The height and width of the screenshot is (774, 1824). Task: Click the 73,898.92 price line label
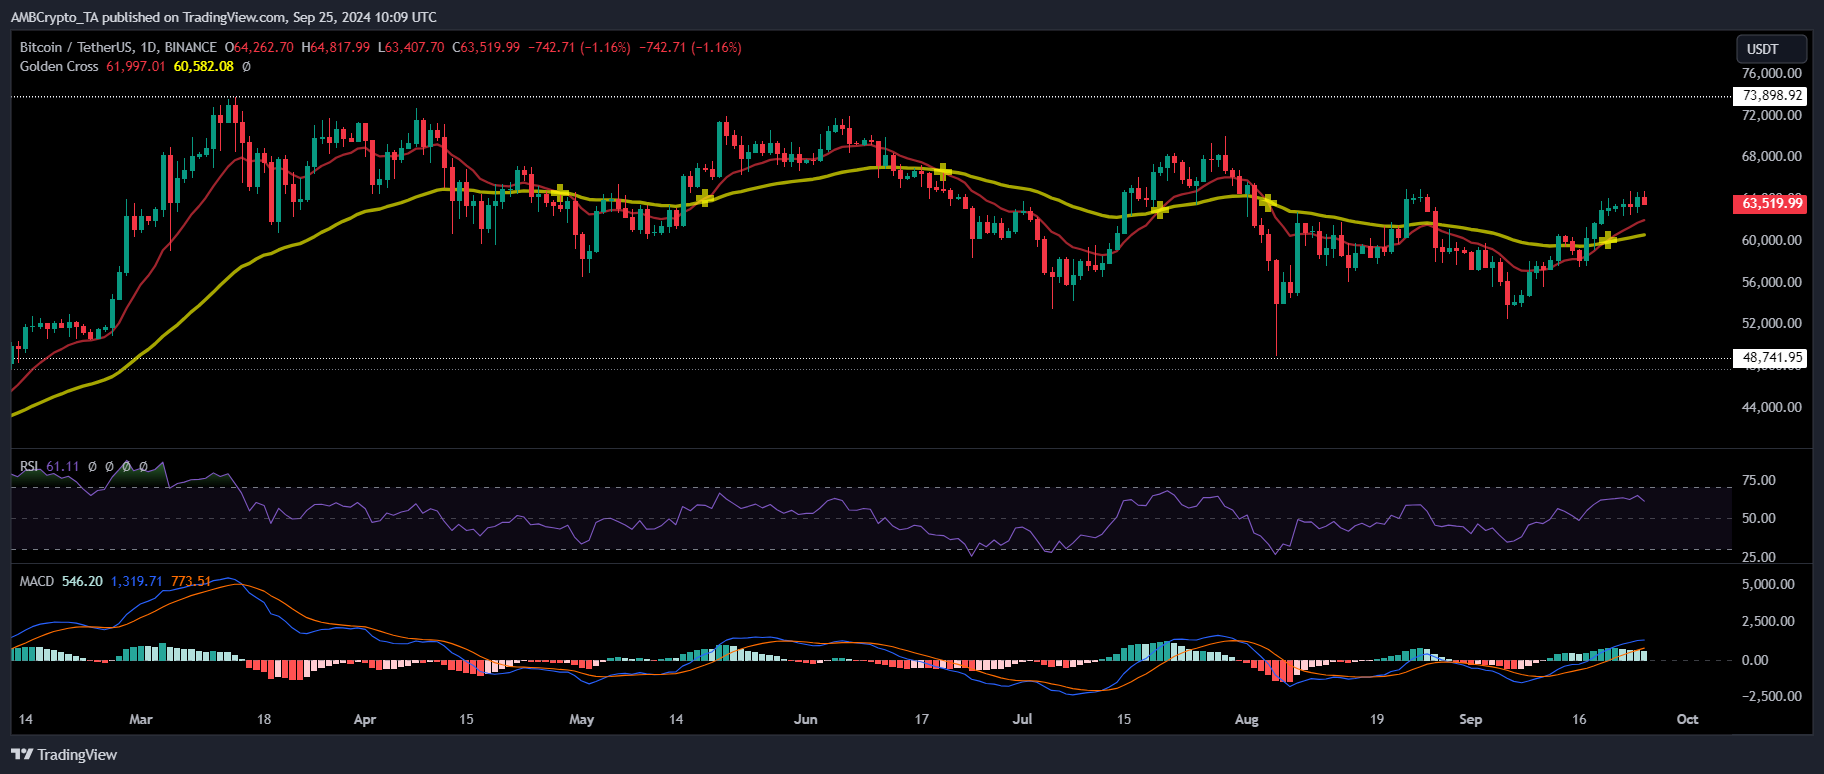[x=1772, y=96]
